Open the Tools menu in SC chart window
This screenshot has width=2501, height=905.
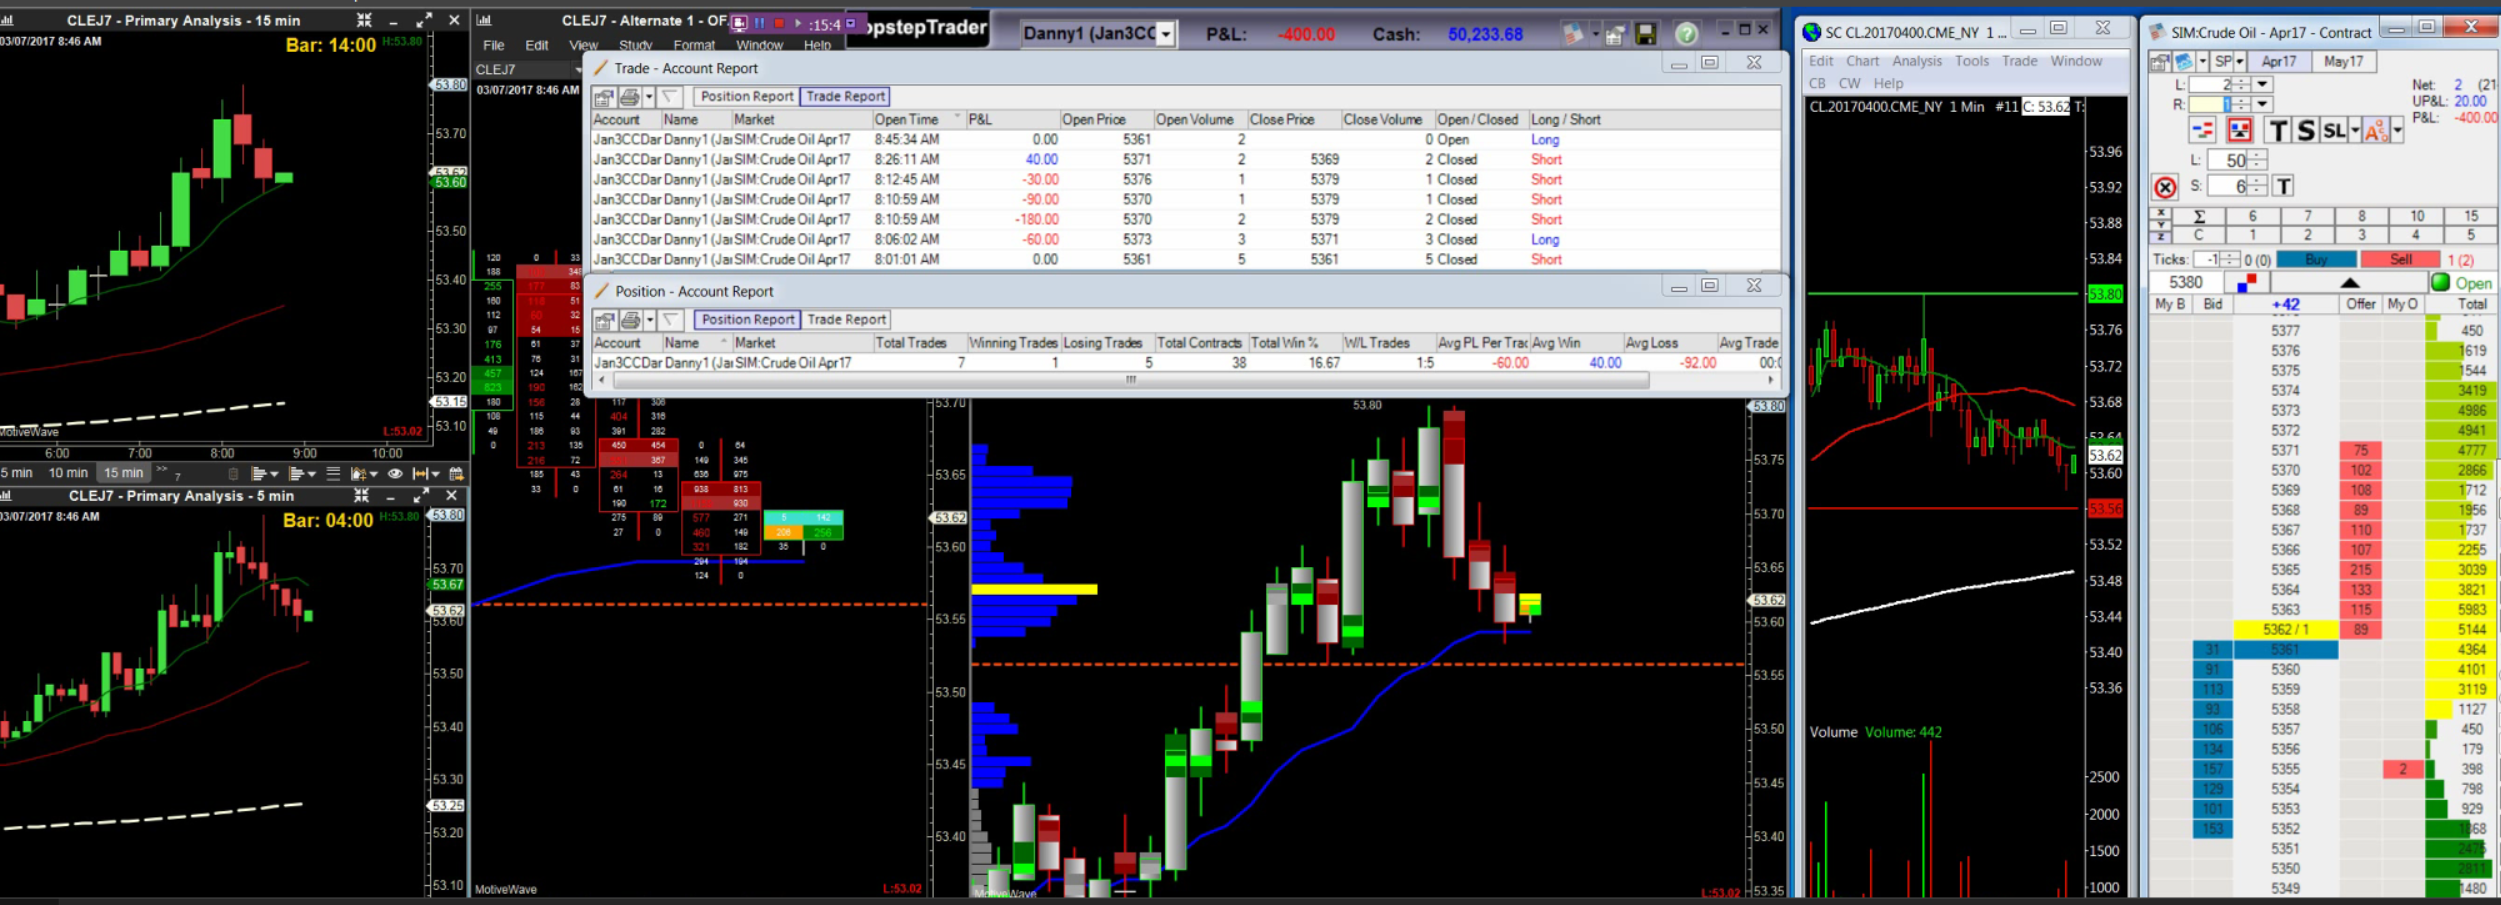(1972, 61)
